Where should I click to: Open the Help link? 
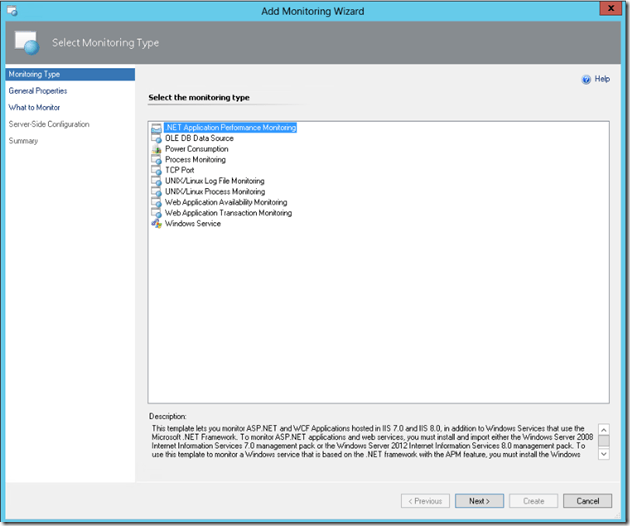coord(602,79)
